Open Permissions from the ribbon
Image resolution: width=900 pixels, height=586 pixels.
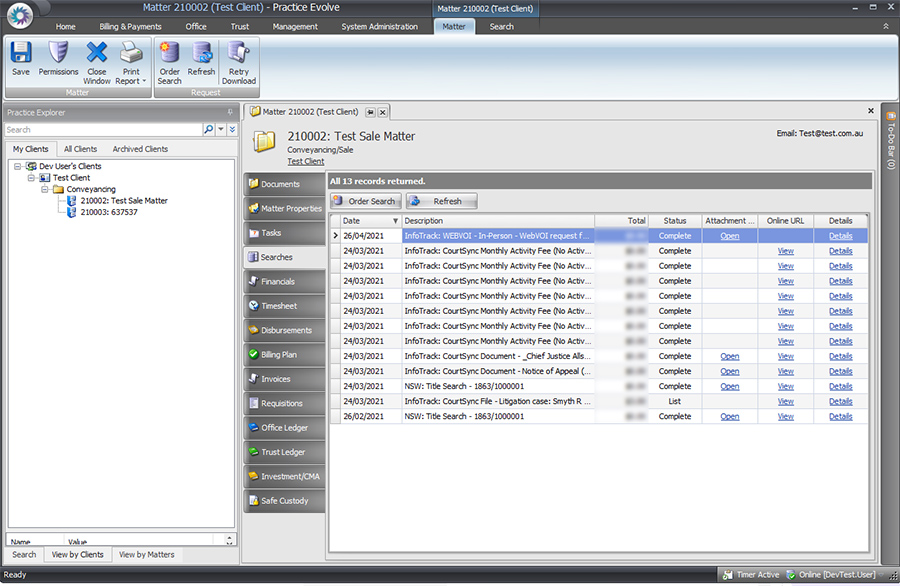[x=58, y=59]
